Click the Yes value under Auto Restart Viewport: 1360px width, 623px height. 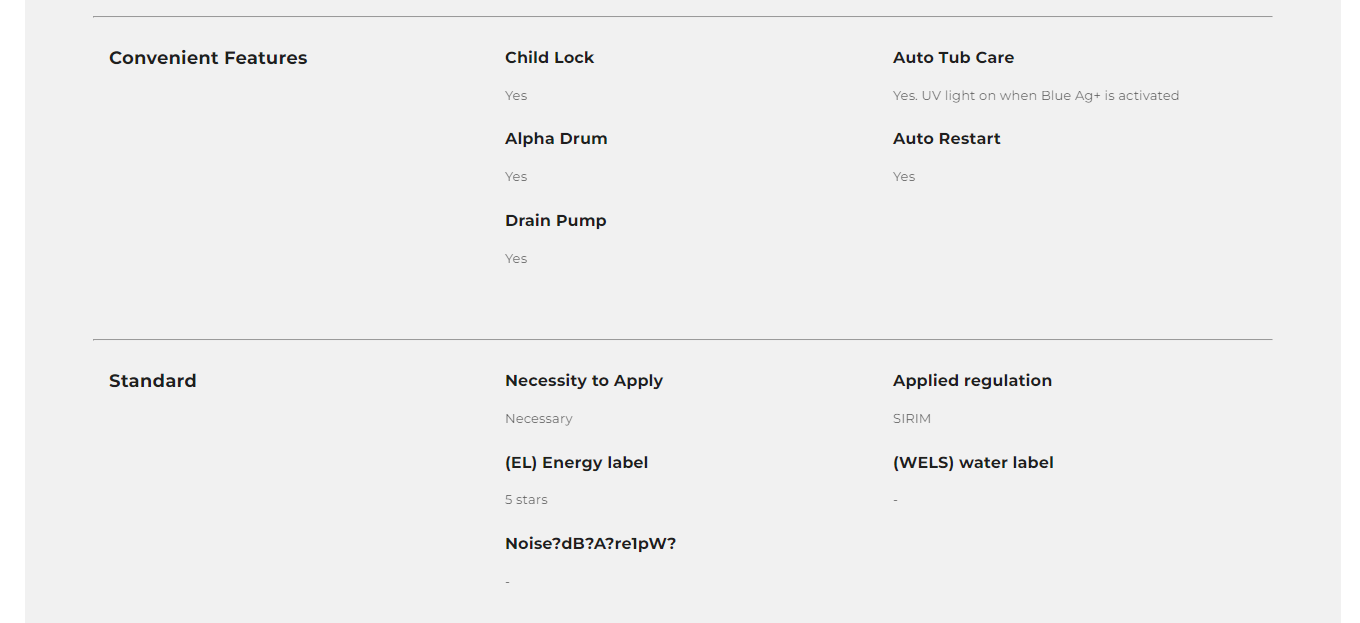(903, 177)
